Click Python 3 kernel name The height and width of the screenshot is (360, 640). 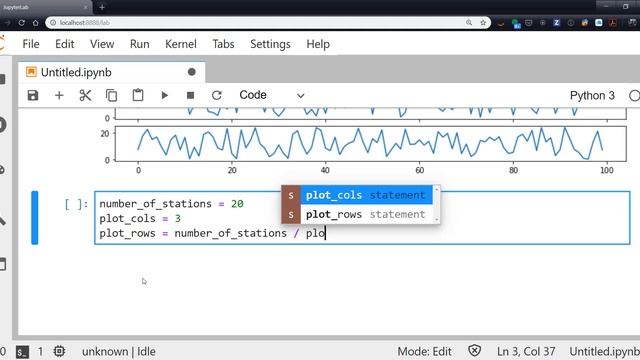[x=592, y=96]
